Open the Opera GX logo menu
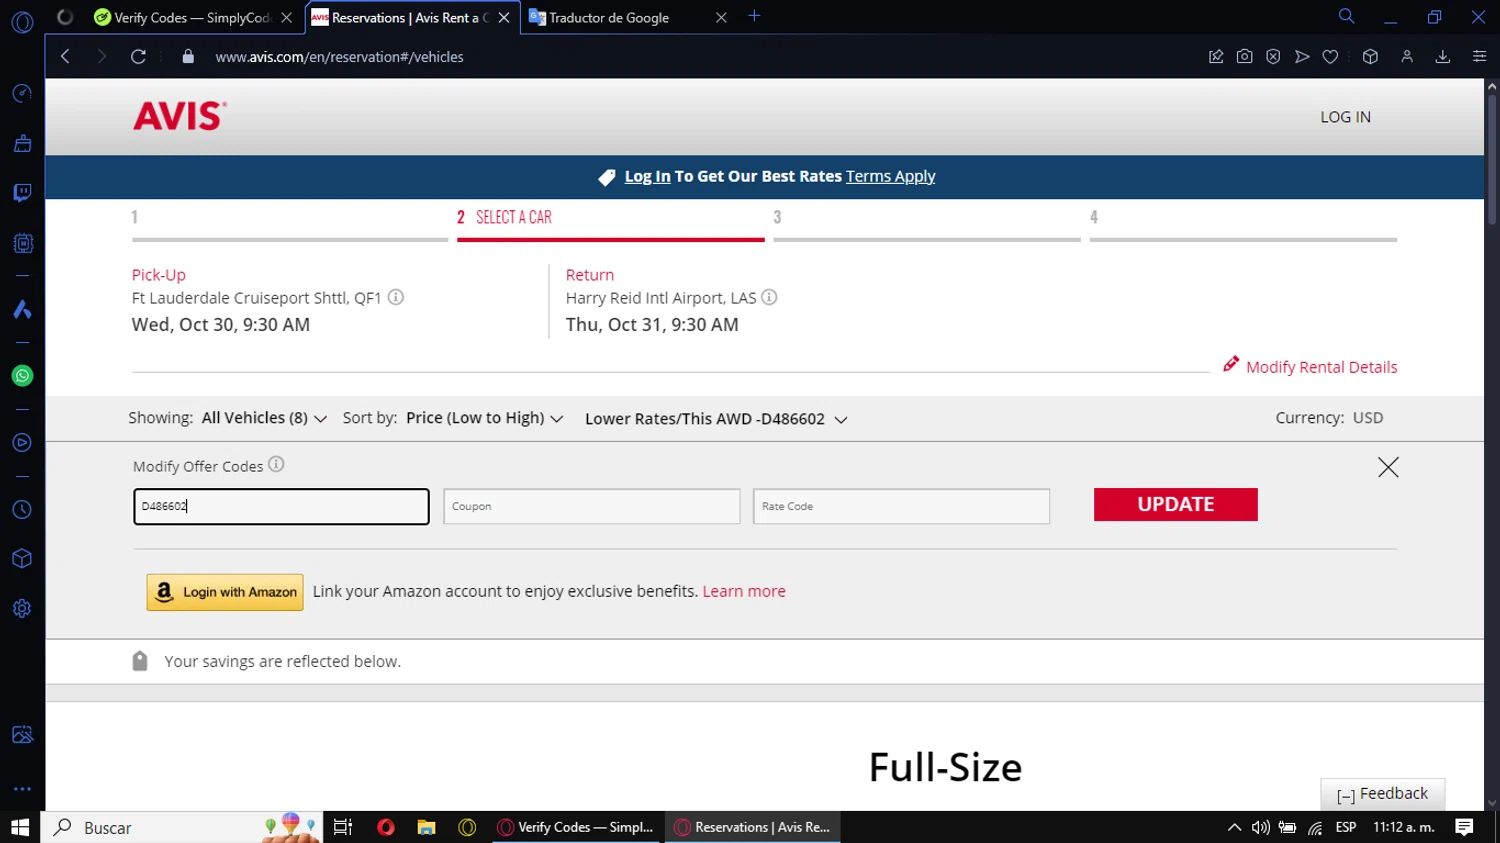Viewport: 1500px width, 843px height. click(22, 22)
